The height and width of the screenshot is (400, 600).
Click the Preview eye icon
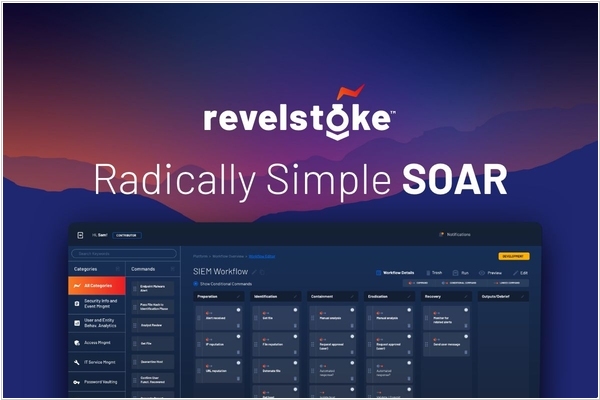coord(482,273)
